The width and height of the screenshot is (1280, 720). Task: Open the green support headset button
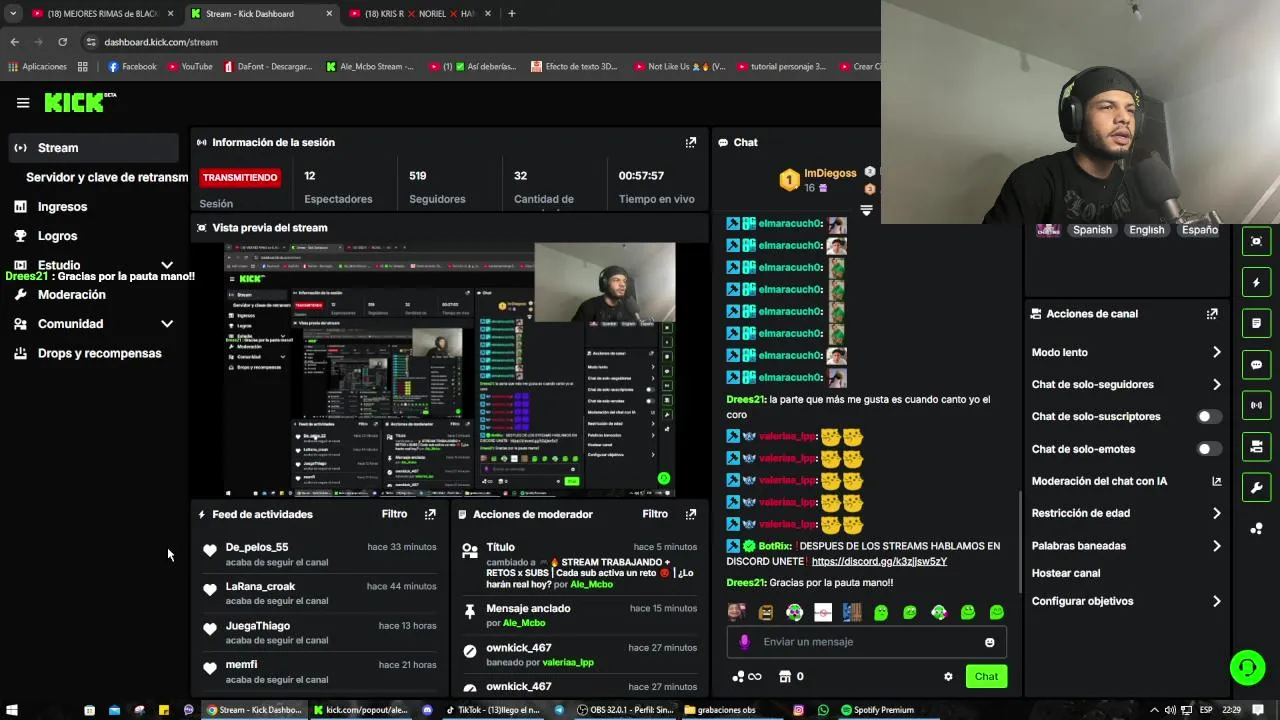pos(1247,667)
